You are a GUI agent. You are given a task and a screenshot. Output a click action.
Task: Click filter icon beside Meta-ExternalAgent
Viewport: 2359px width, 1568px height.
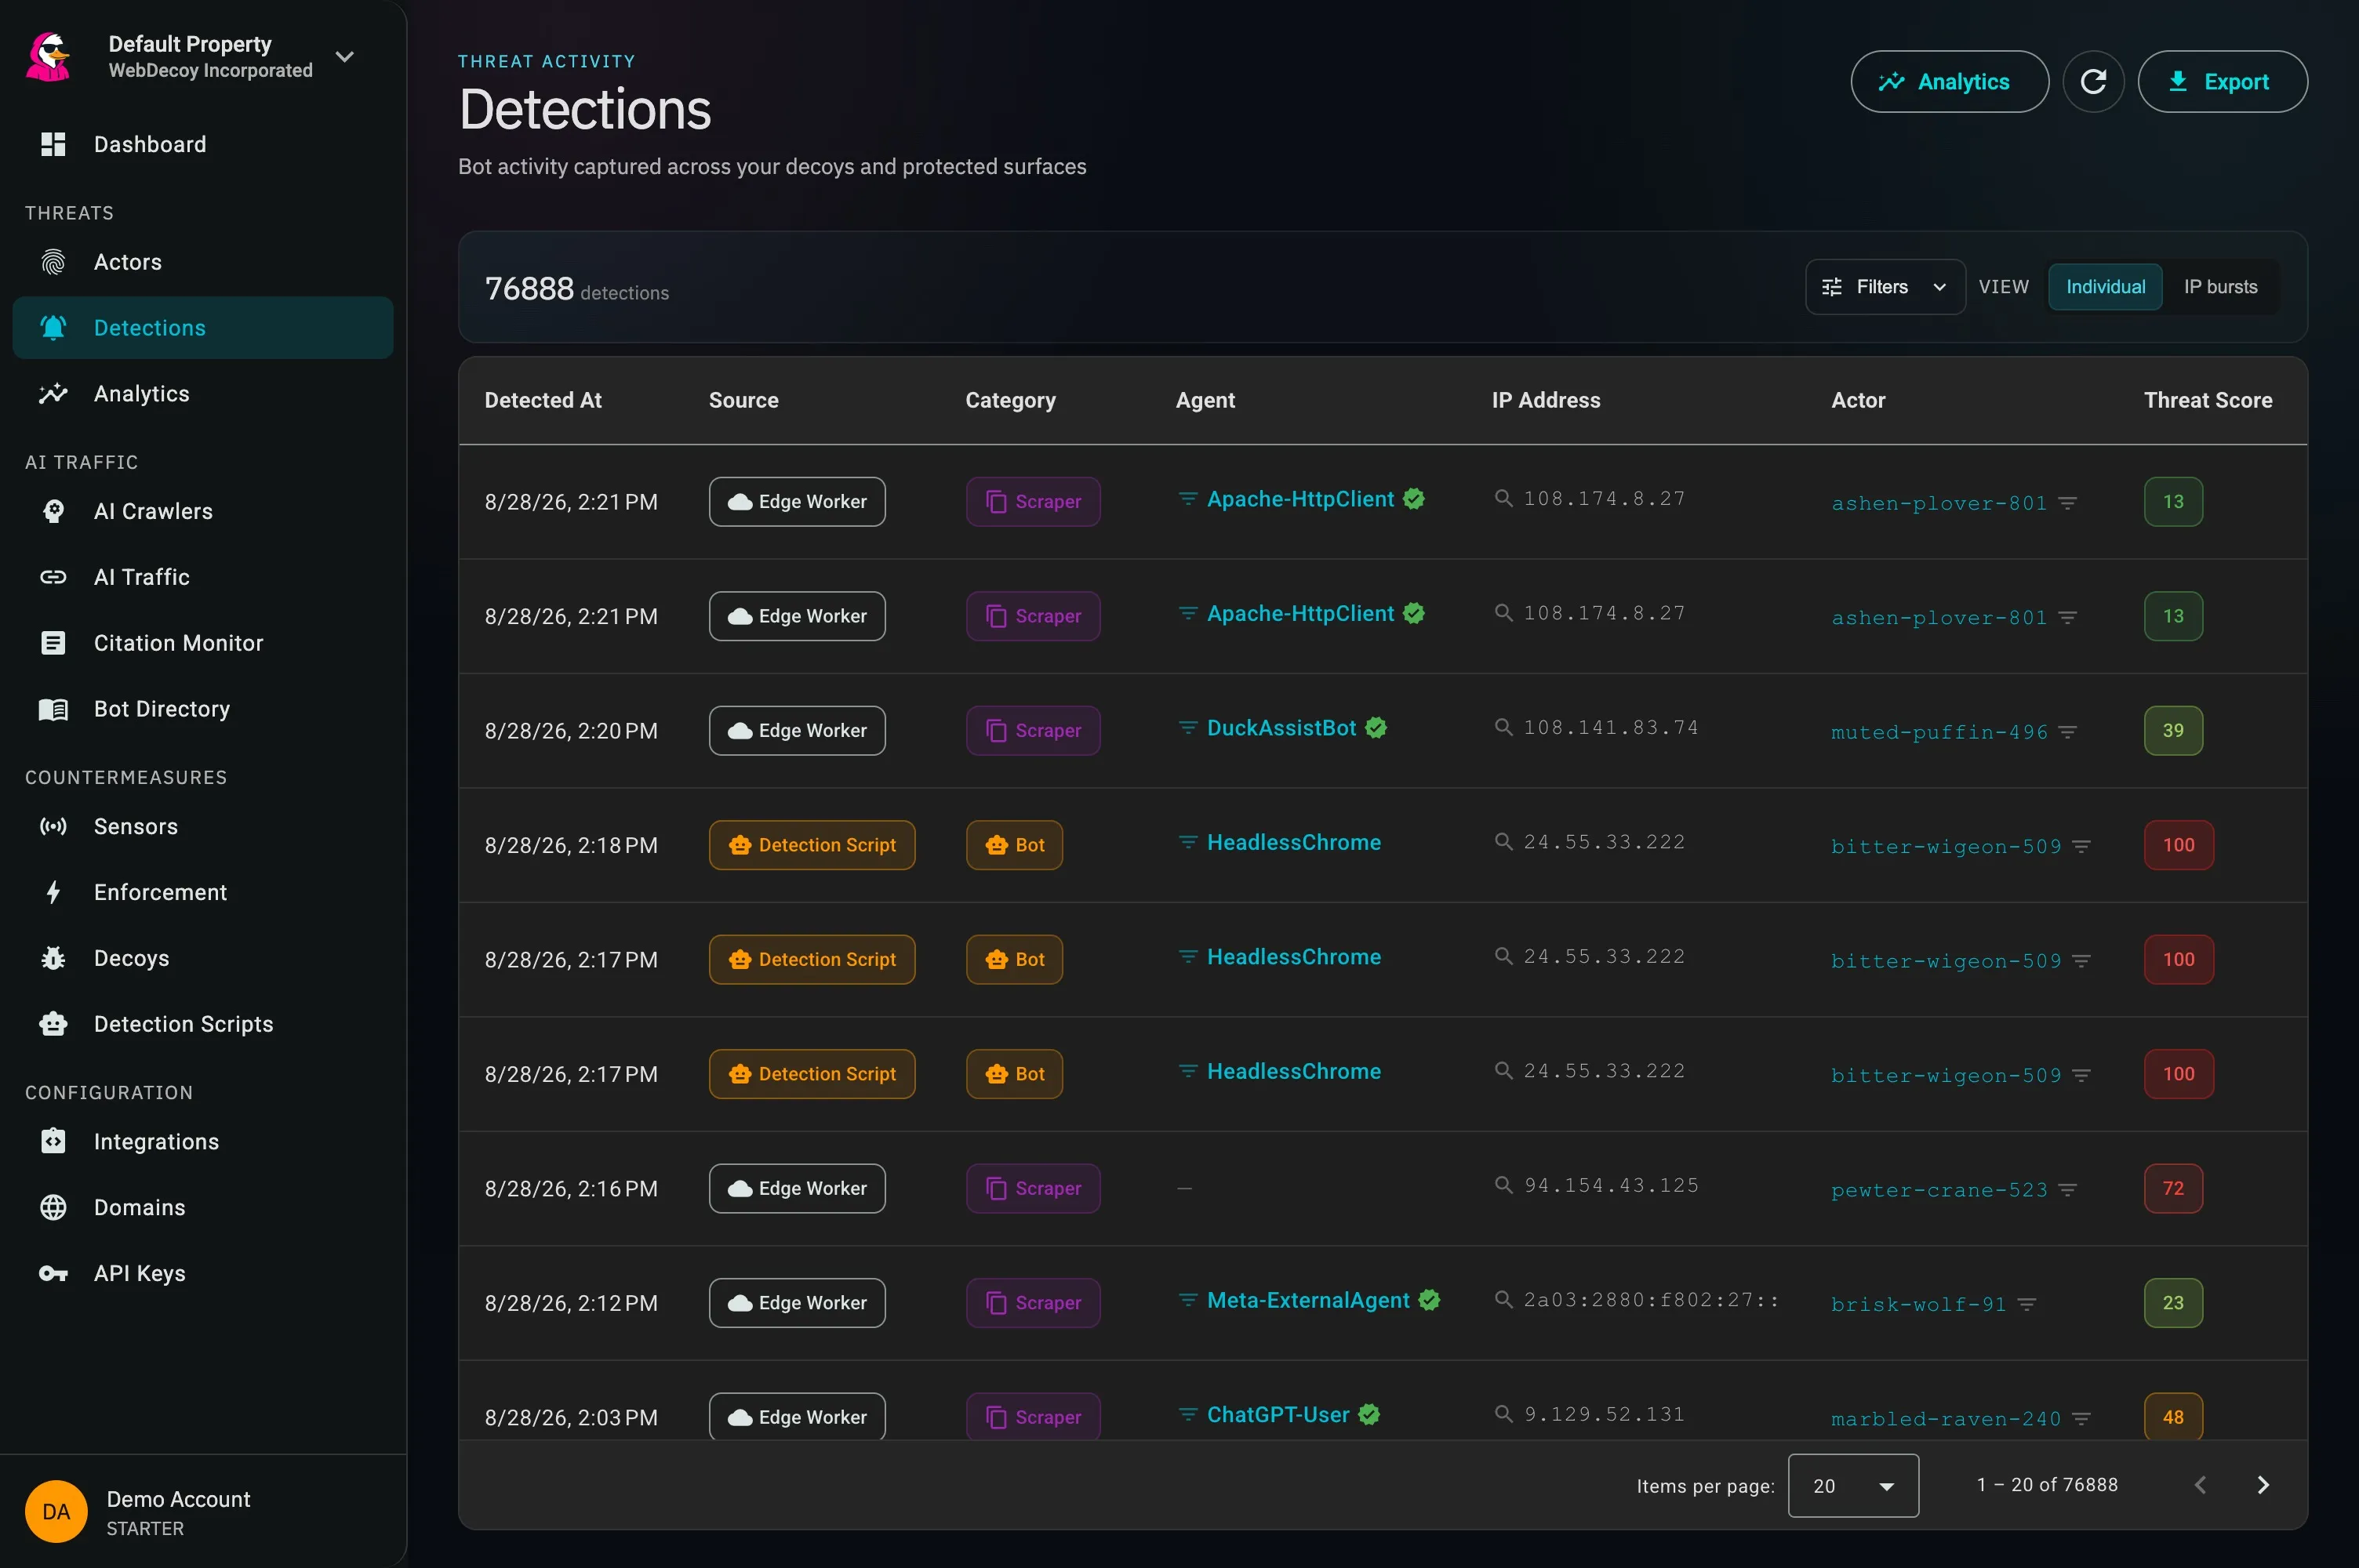pos(1187,1300)
